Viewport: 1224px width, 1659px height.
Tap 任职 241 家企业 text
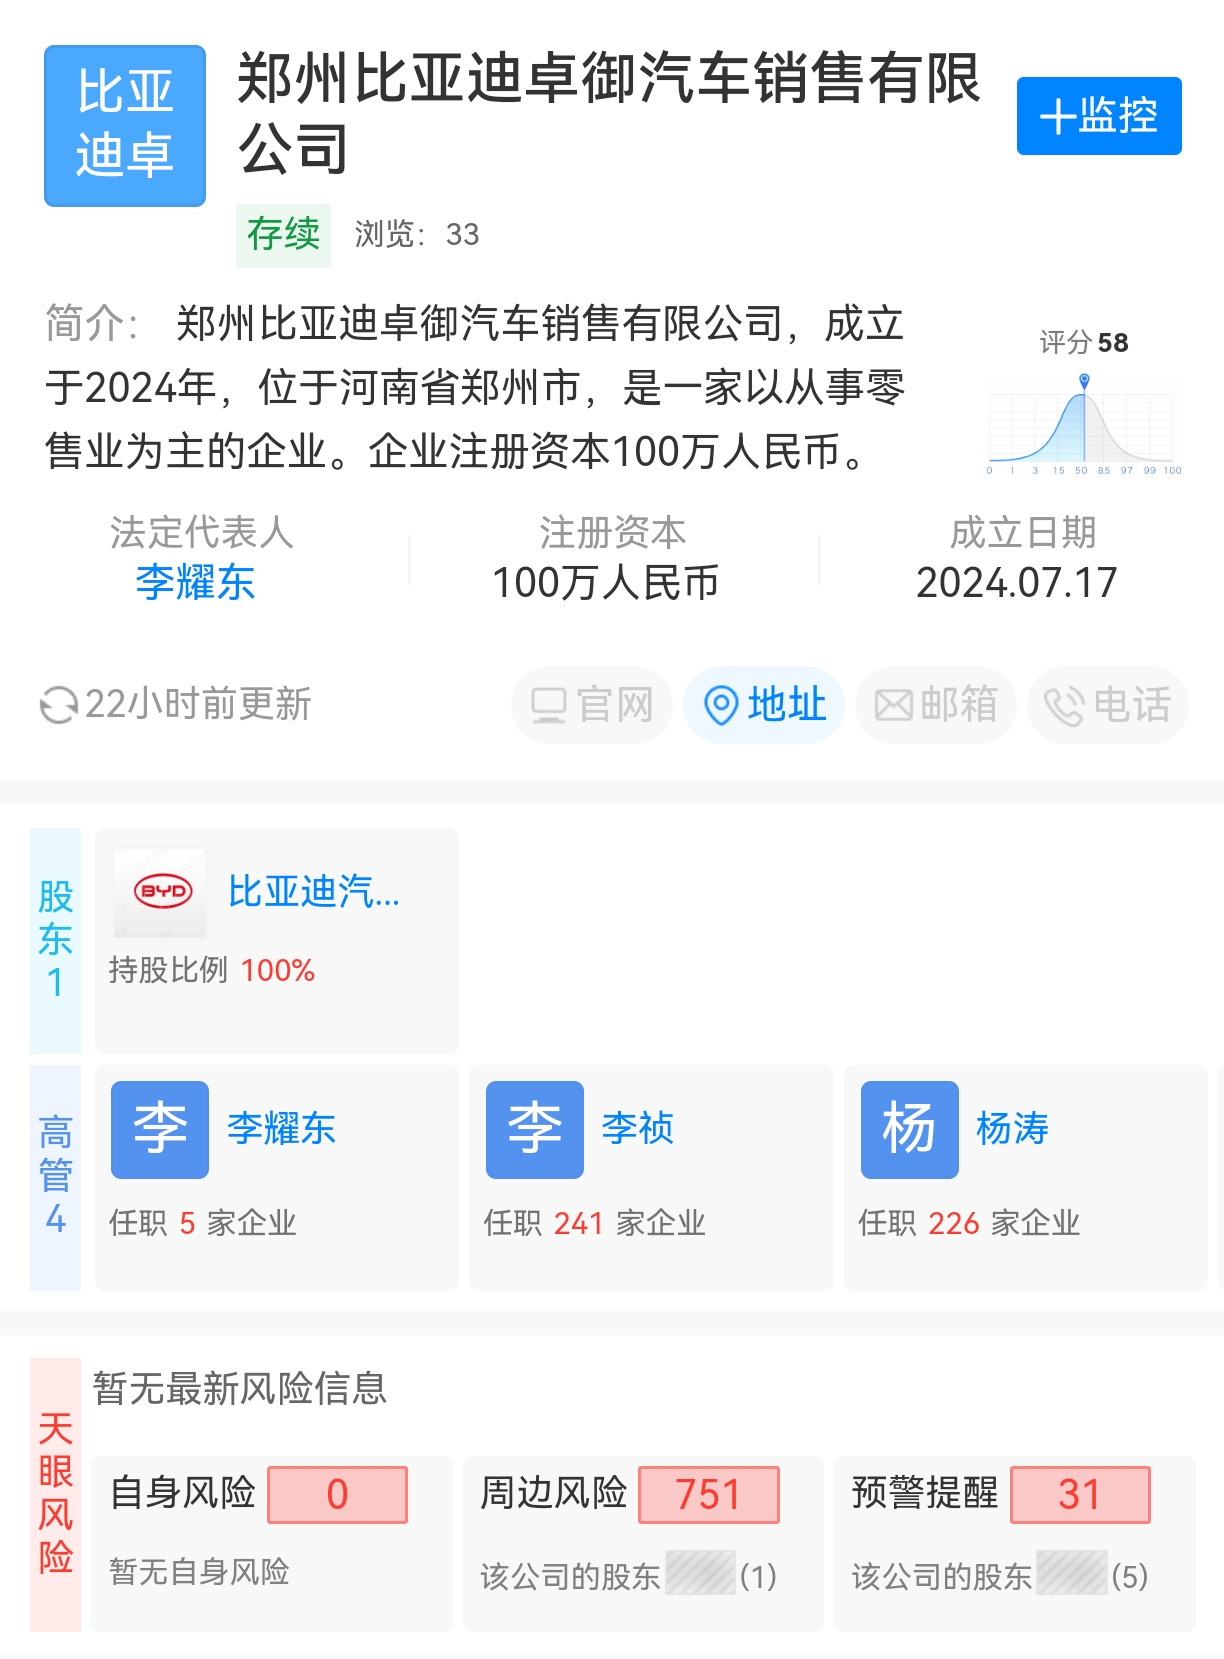point(595,1223)
